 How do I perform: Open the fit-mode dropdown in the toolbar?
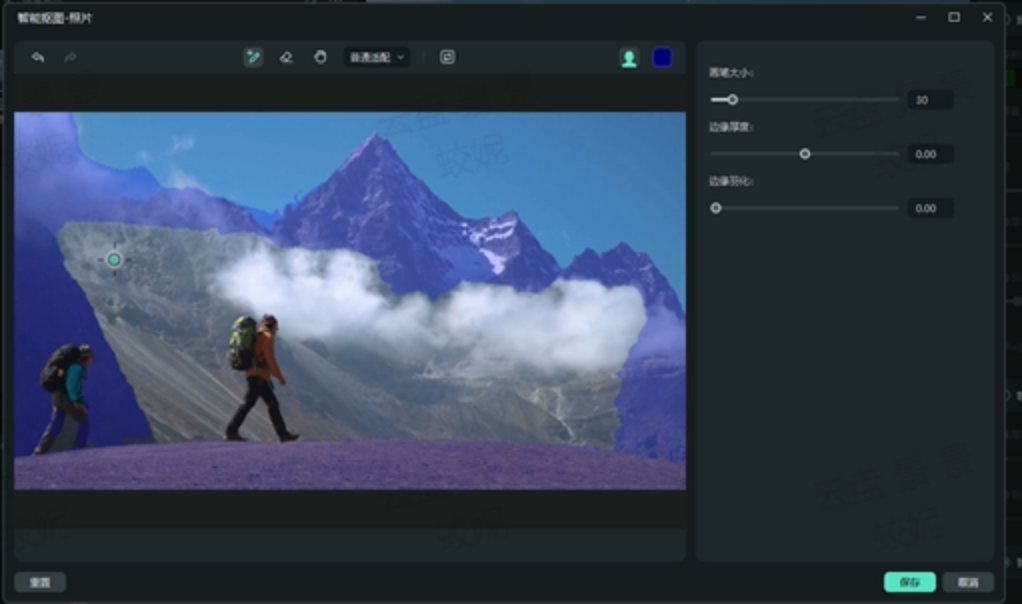point(377,57)
